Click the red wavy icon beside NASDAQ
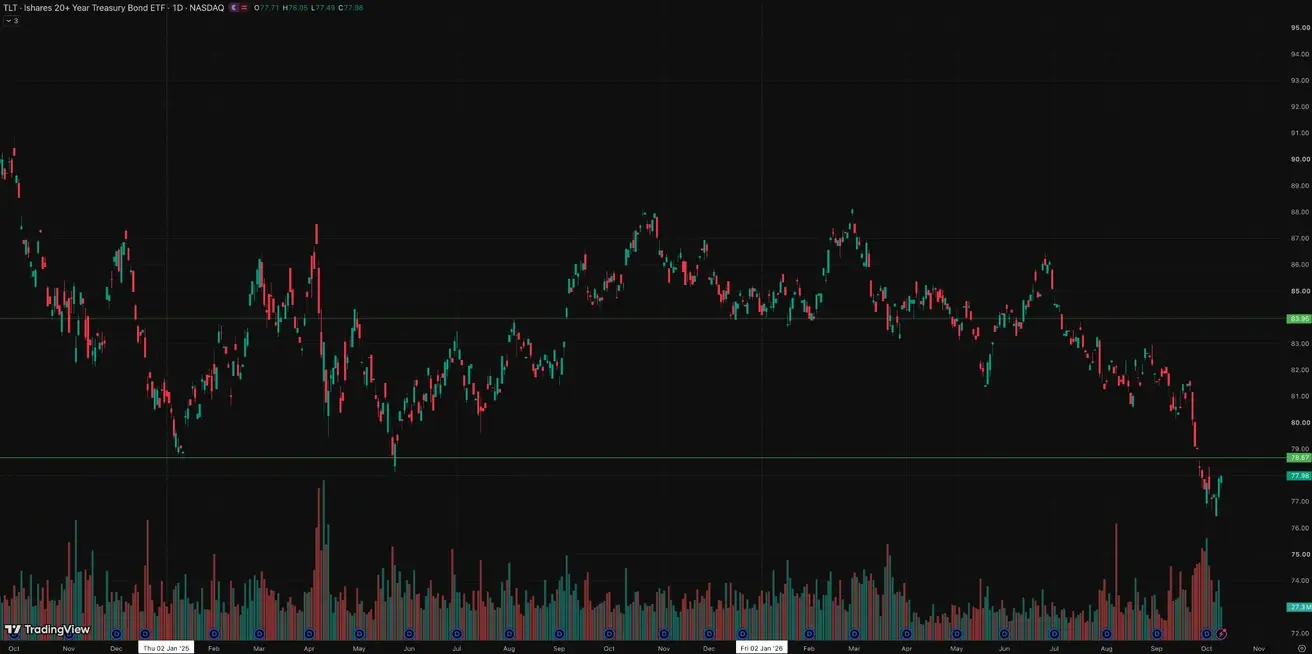 [x=246, y=7]
